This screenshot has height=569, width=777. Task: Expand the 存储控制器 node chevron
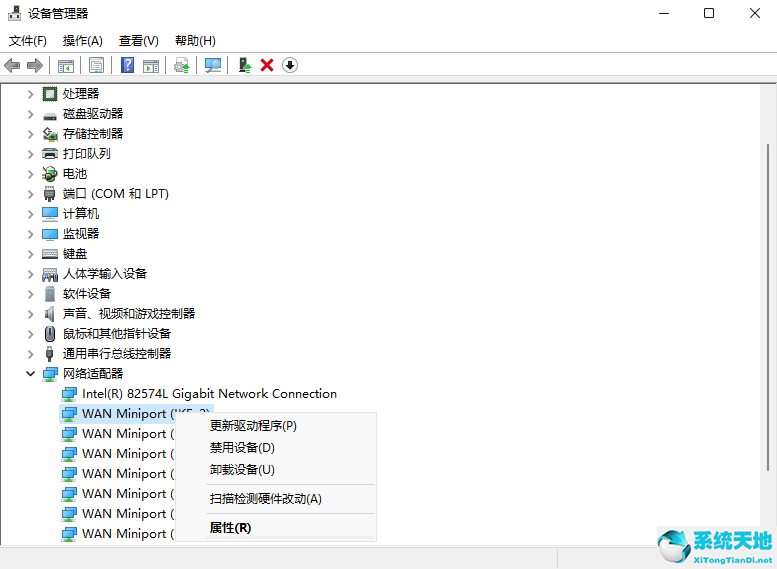31,134
